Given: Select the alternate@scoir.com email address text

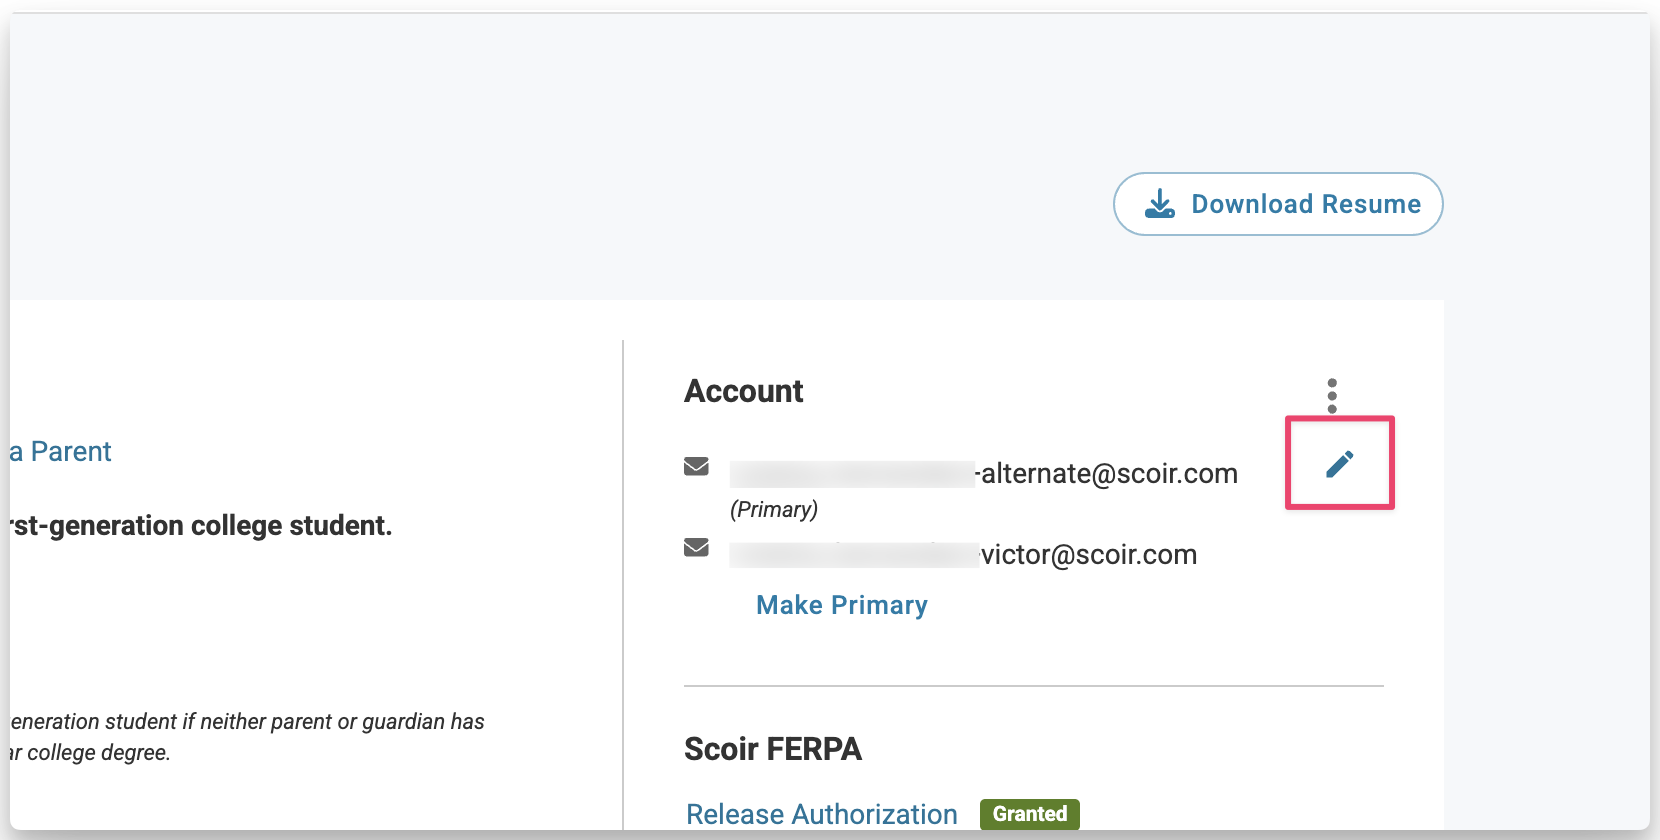Looking at the screenshot, I should (x=1109, y=474).
